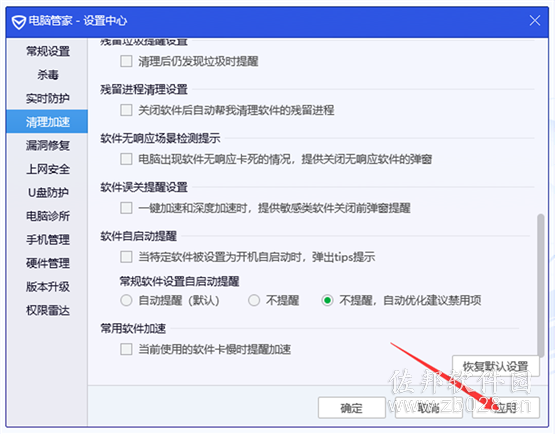The height and width of the screenshot is (434, 555).
Task: Open the 常规设置 section
Action: (47, 51)
